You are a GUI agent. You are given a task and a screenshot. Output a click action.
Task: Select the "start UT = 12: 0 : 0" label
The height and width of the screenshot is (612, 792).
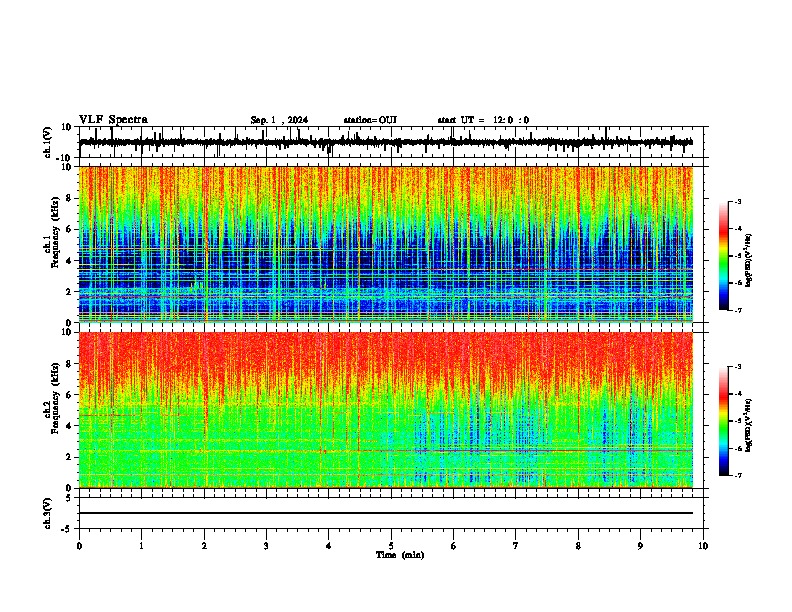(483, 120)
